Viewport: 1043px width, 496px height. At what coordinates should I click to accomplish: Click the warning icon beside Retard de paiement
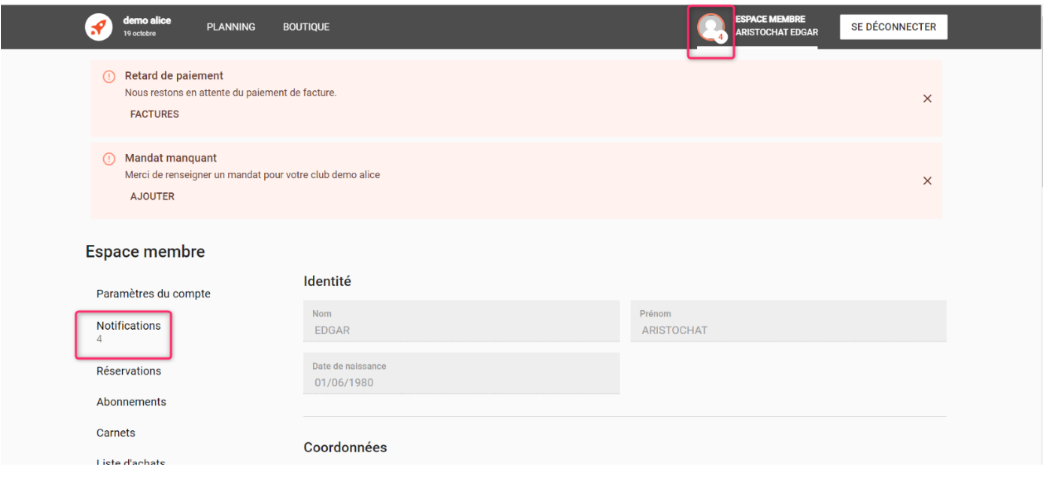click(109, 76)
